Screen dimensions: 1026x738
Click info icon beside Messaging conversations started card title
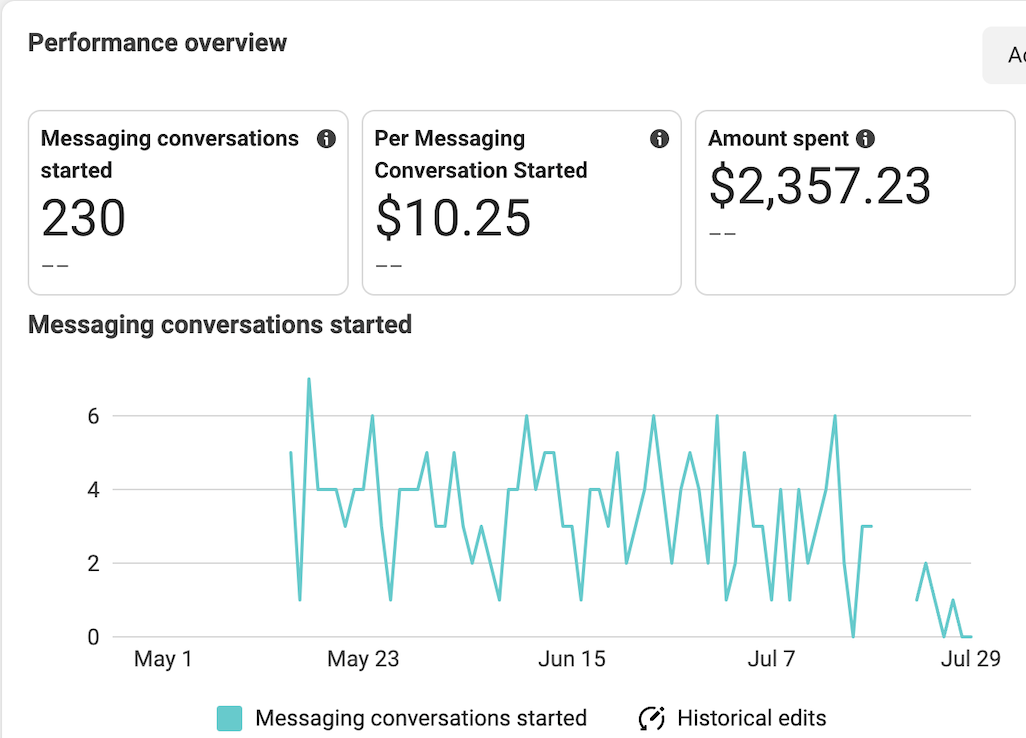[326, 139]
